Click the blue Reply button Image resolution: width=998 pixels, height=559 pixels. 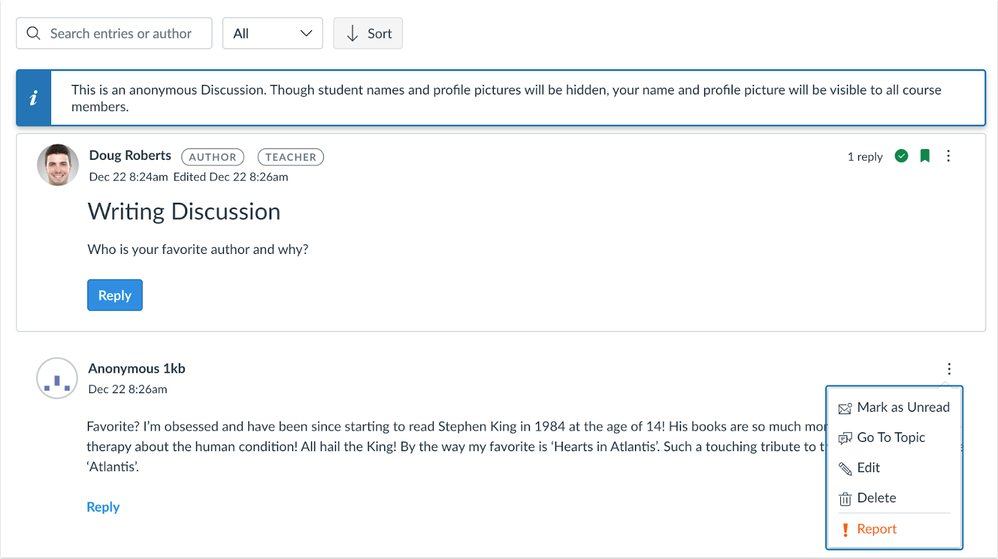pyautogui.click(x=115, y=295)
